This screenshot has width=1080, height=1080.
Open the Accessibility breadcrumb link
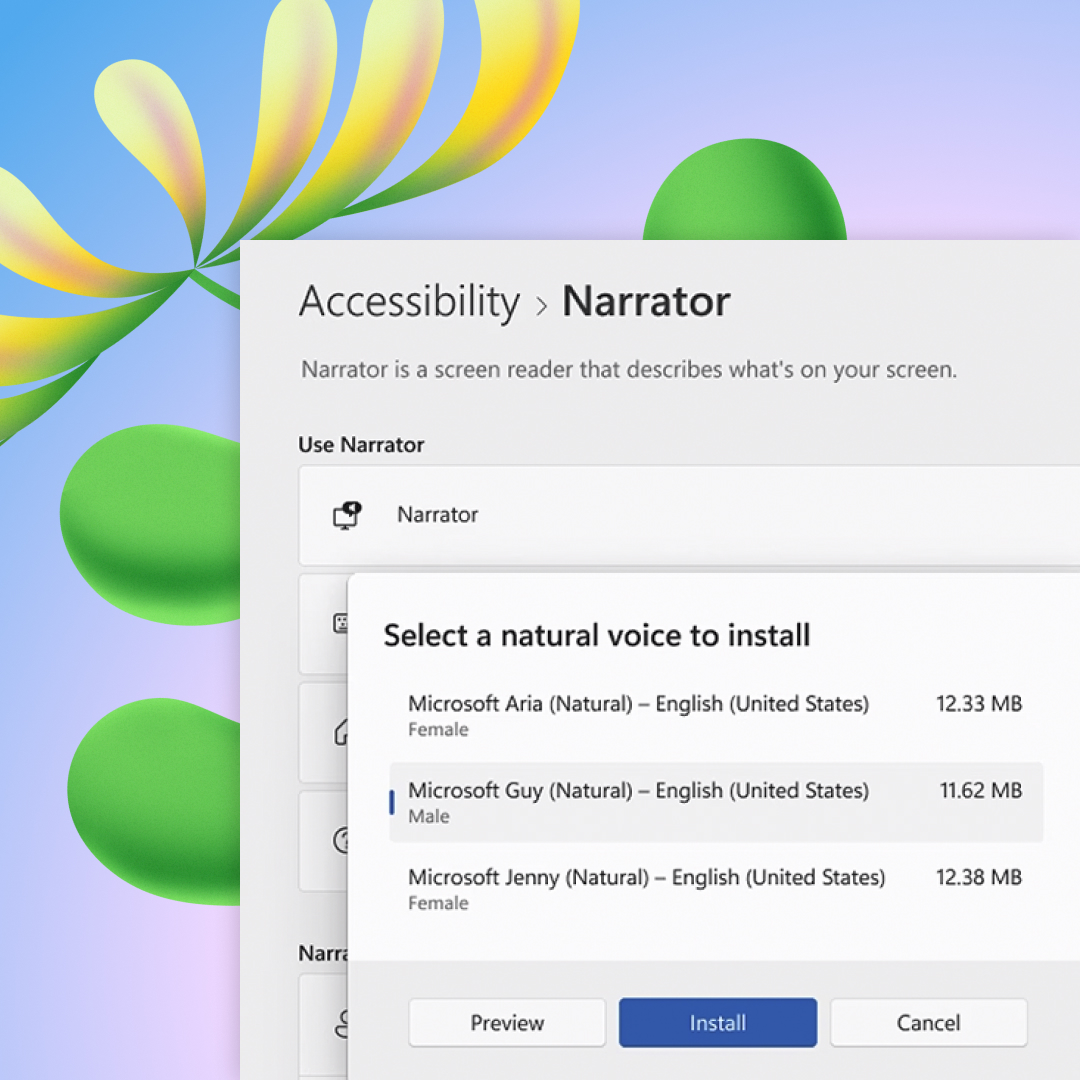[408, 301]
